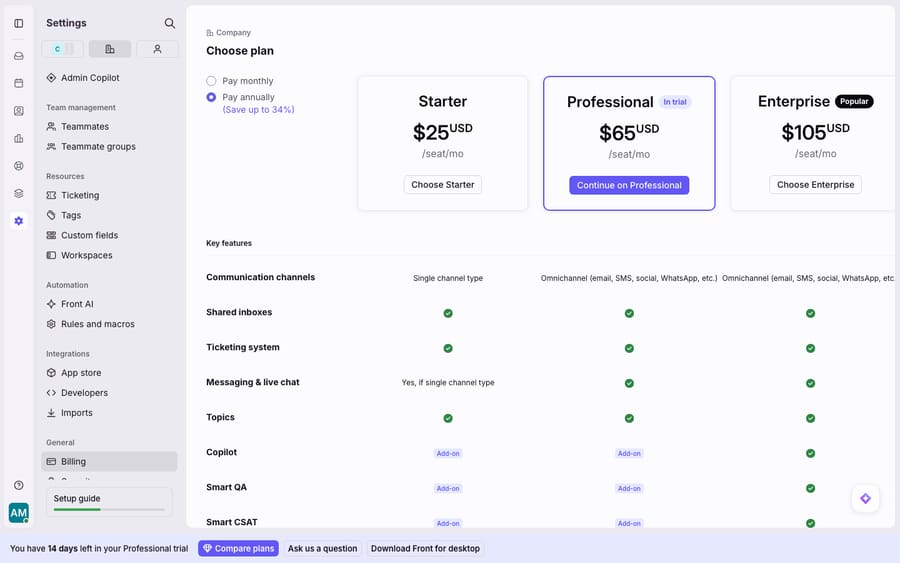
Task: Search settings with the magnifier icon
Action: point(169,23)
